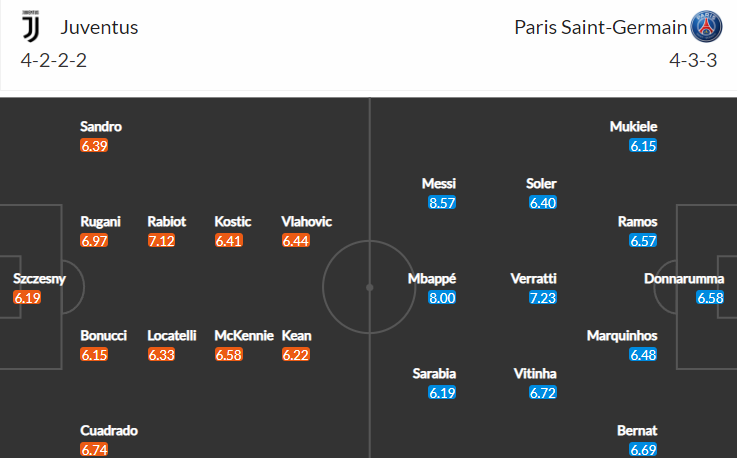Click the Juventus club logo icon
Viewport: 737px width, 458px height.
click(31, 27)
